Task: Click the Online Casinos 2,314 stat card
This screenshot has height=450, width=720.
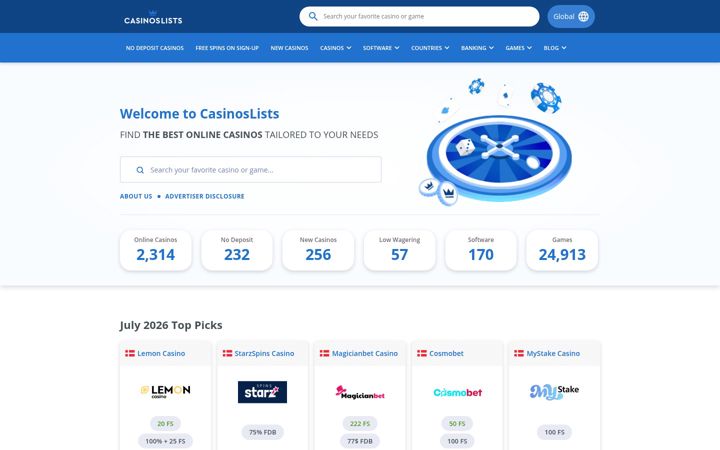Action: pyautogui.click(x=156, y=250)
